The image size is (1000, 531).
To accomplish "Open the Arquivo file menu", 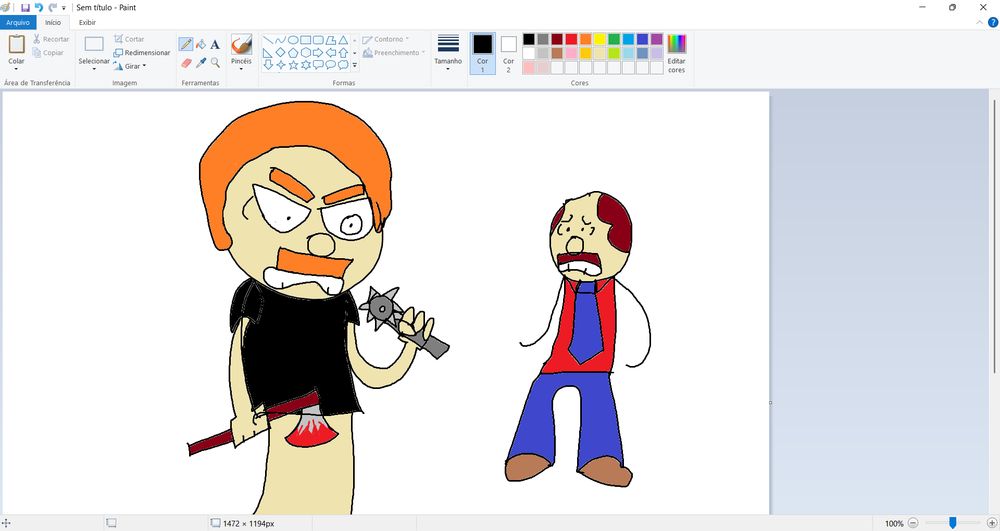I will coord(18,22).
